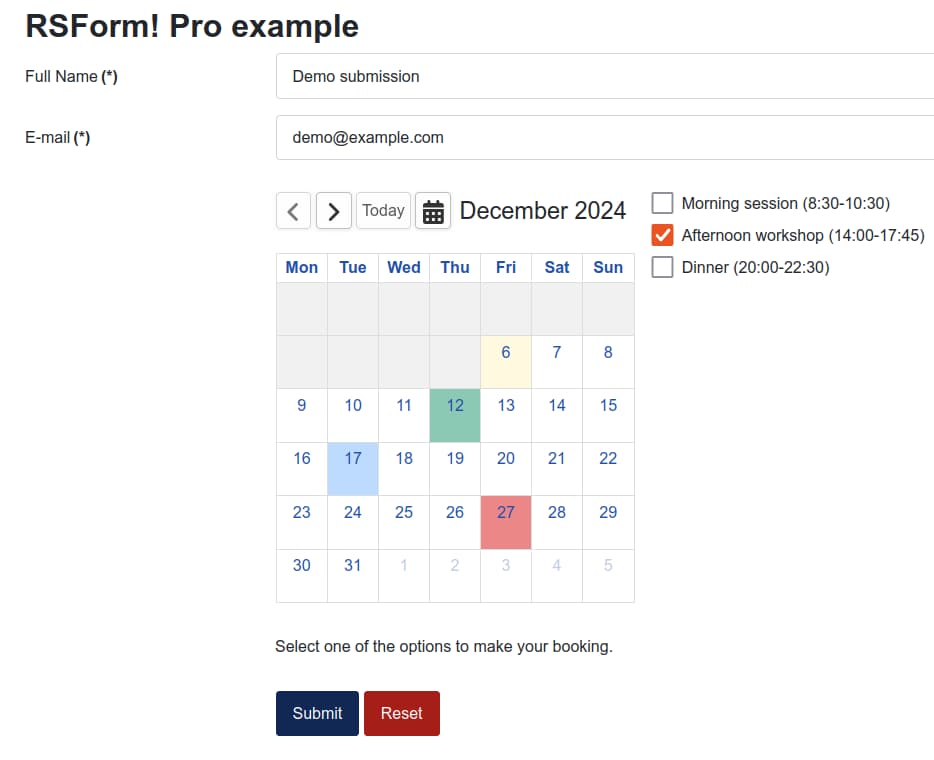Choose the blue-highlighted December 17 date
This screenshot has width=934, height=760.
[353, 468]
